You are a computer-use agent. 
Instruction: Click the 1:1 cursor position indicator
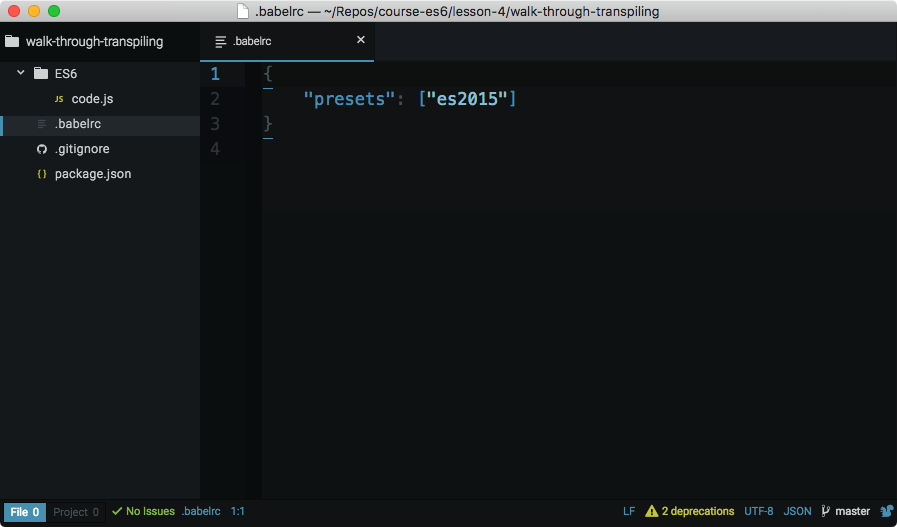[x=238, y=511]
